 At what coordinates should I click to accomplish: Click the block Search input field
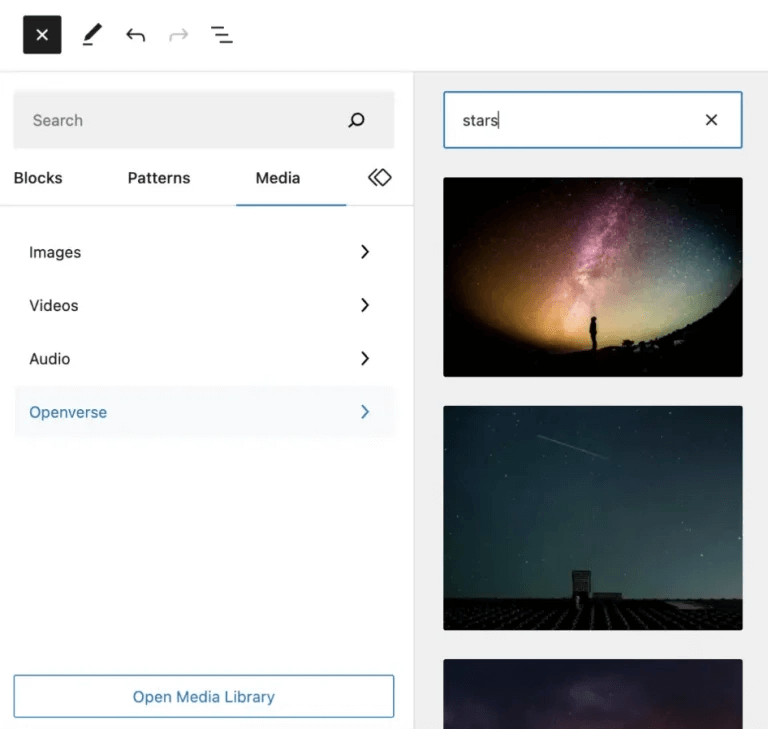(x=204, y=120)
